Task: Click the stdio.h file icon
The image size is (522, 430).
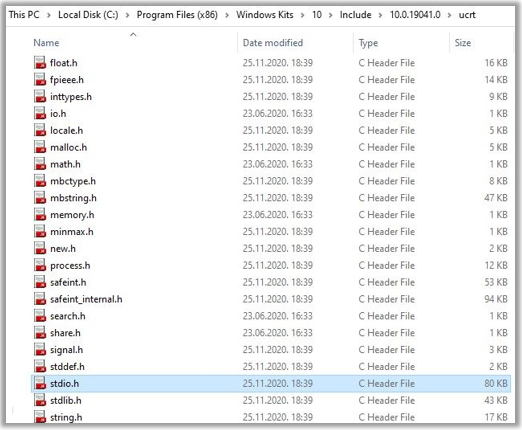Action: point(40,383)
